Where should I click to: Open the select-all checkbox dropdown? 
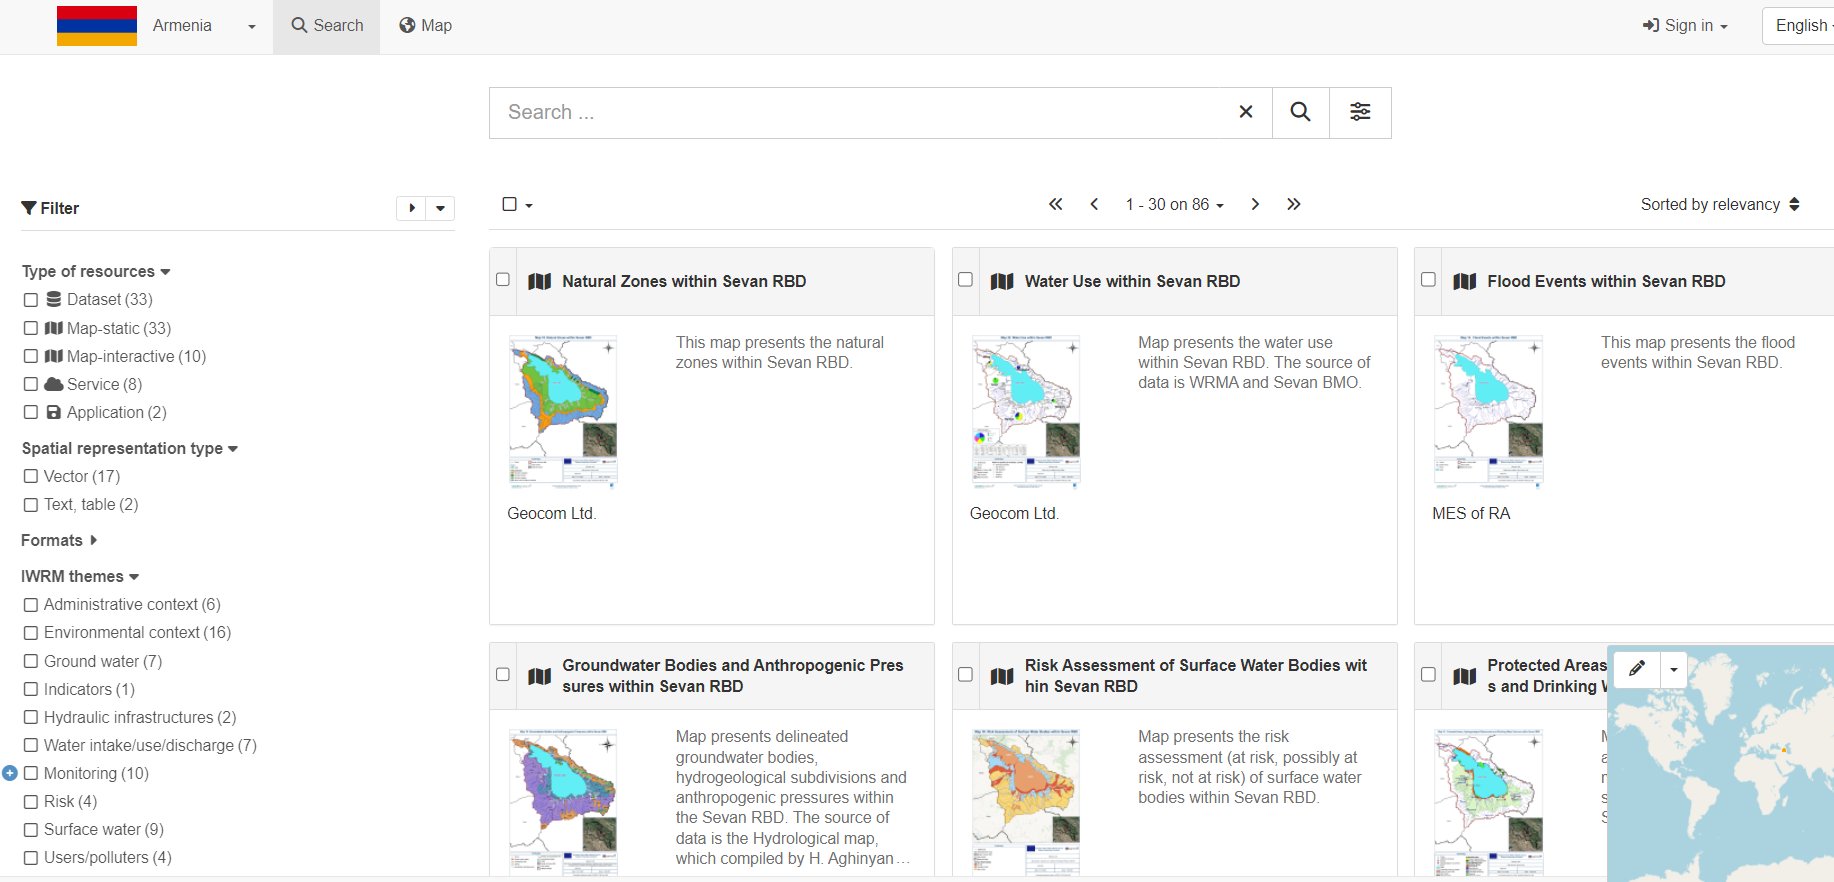pyautogui.click(x=517, y=204)
